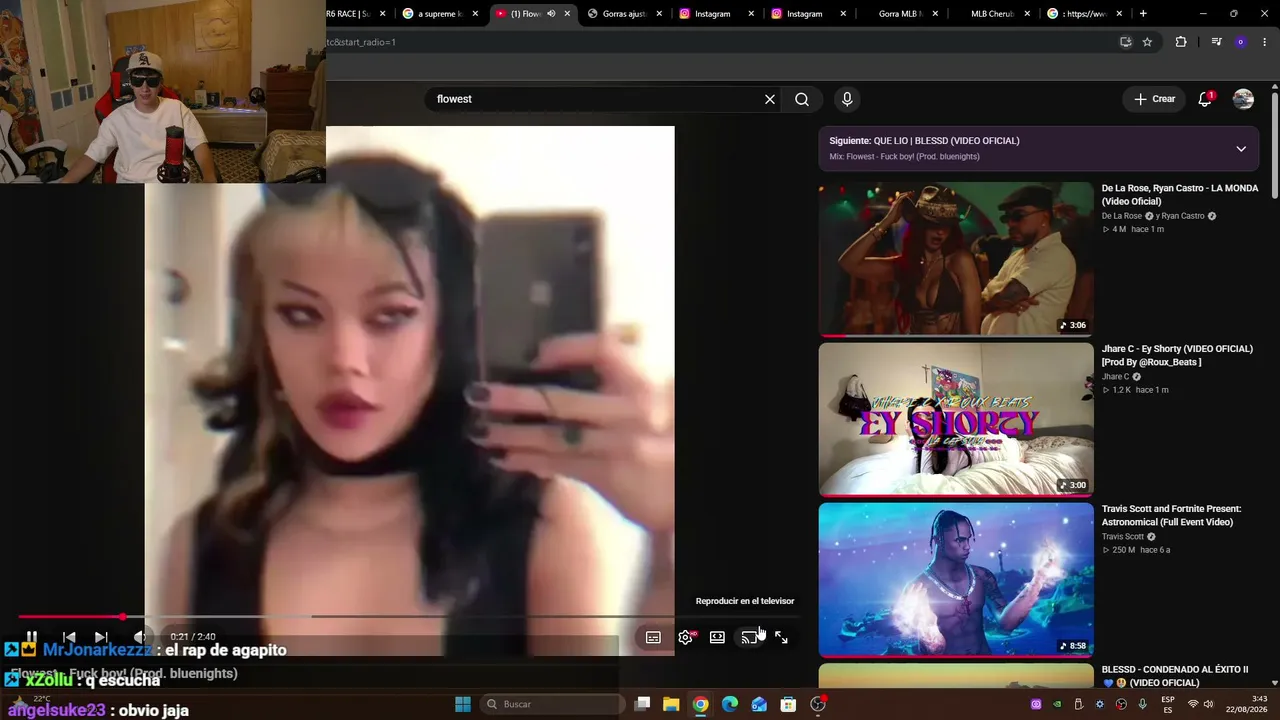This screenshot has height=720, width=1280.
Task: Open the Wi-Fi network tray icon
Action: coord(1192,704)
